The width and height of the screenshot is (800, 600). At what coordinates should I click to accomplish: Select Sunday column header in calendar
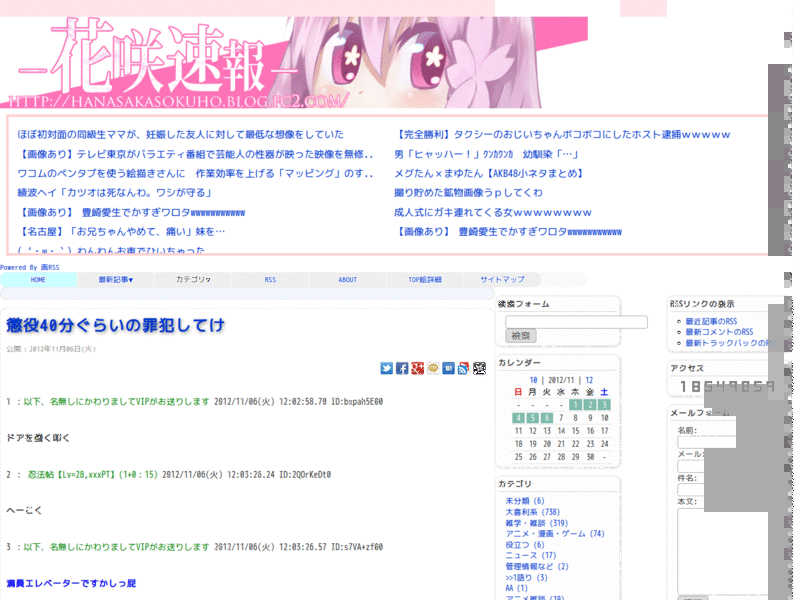[x=518, y=390]
